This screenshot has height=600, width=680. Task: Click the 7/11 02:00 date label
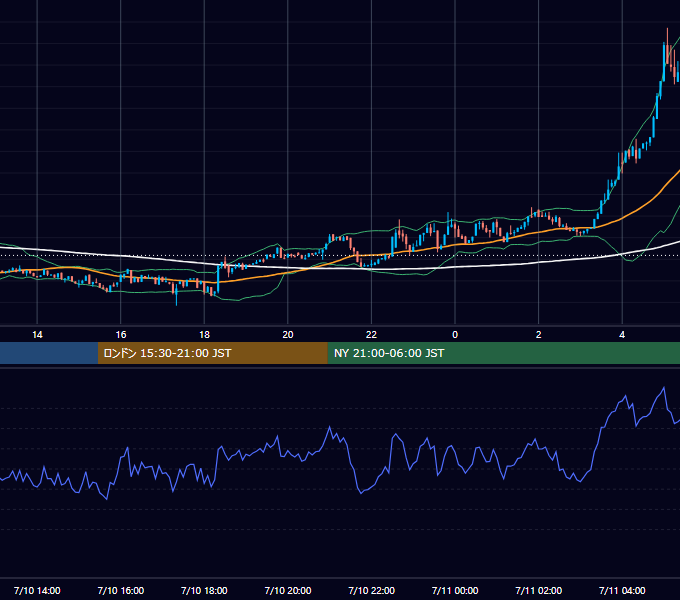point(539,590)
